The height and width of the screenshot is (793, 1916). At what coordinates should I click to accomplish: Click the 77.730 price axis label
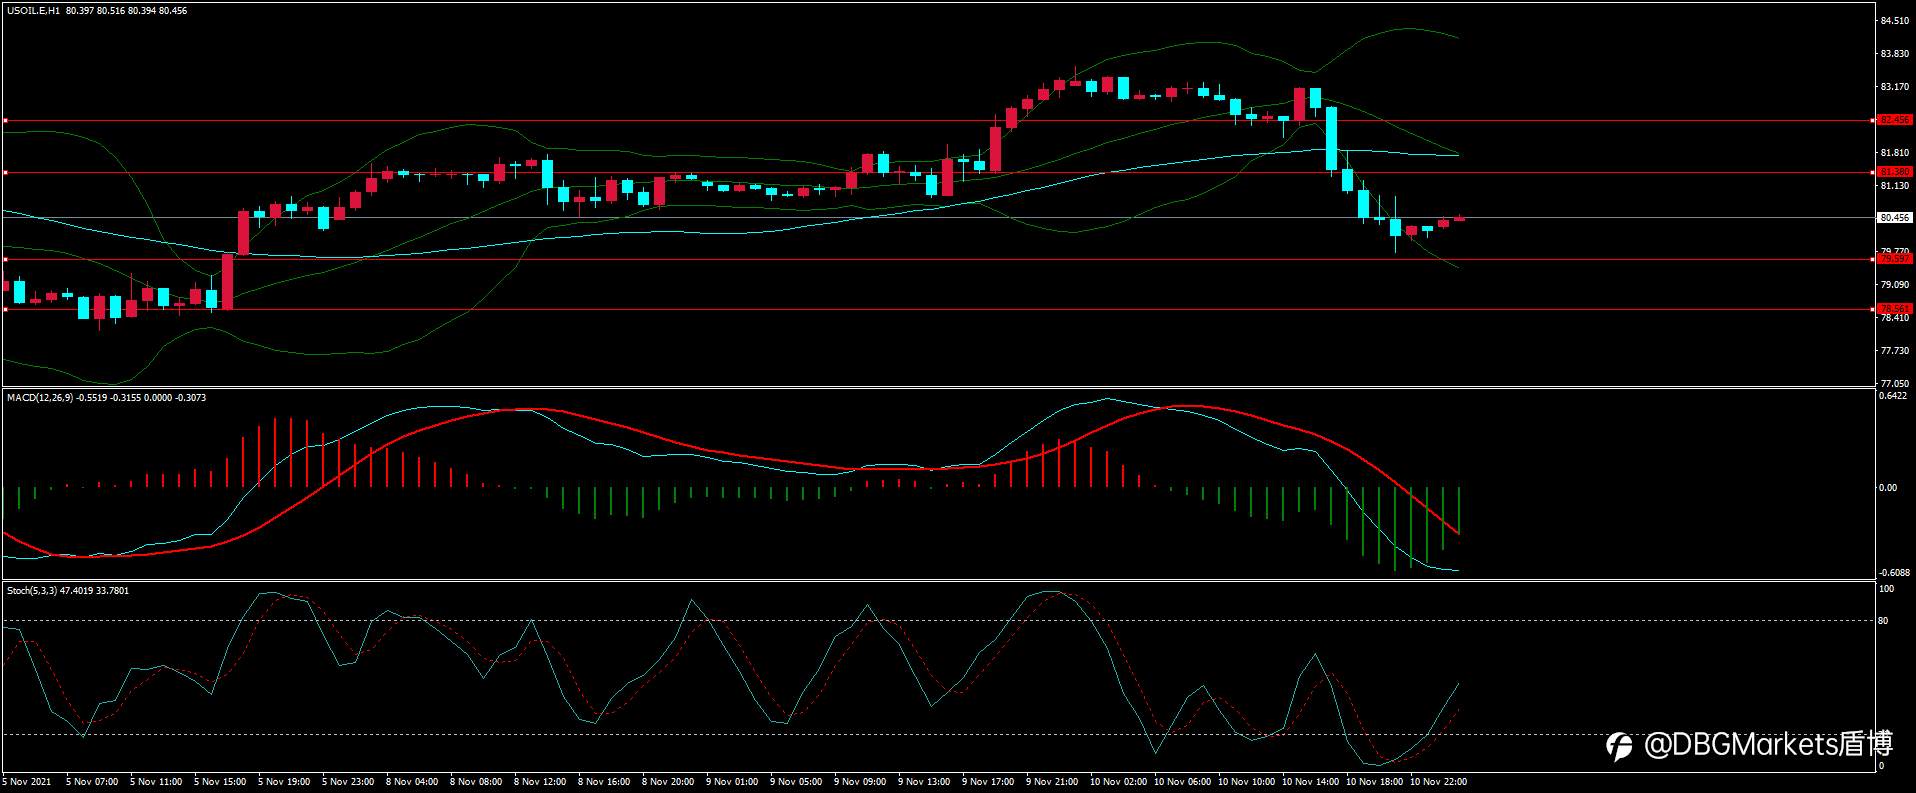point(1895,351)
